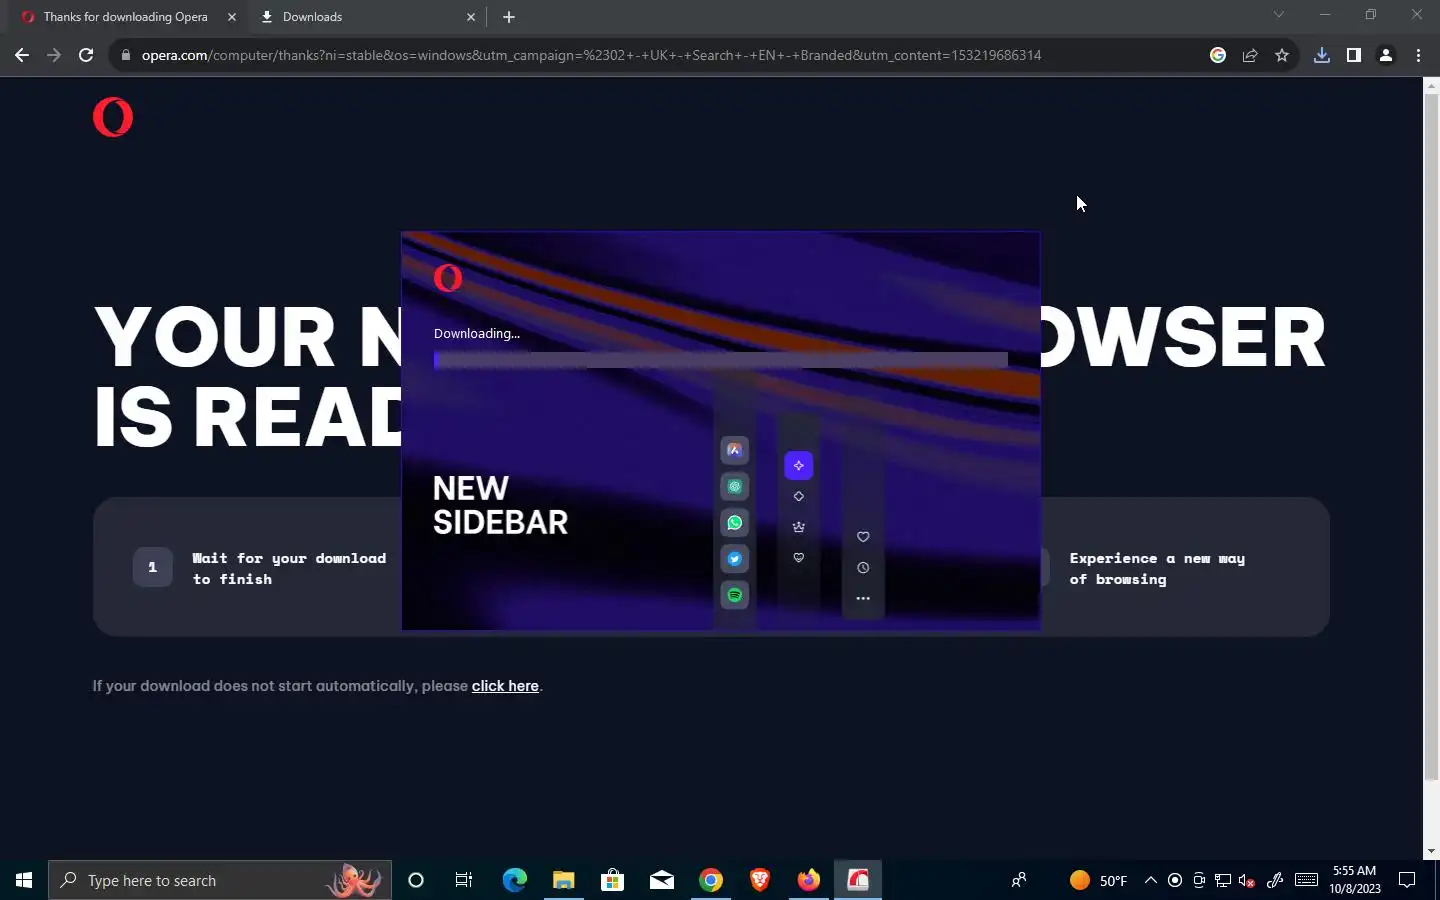Click the heart icon in right sidebar preview
Screen dimensions: 1440x900
click(x=863, y=537)
